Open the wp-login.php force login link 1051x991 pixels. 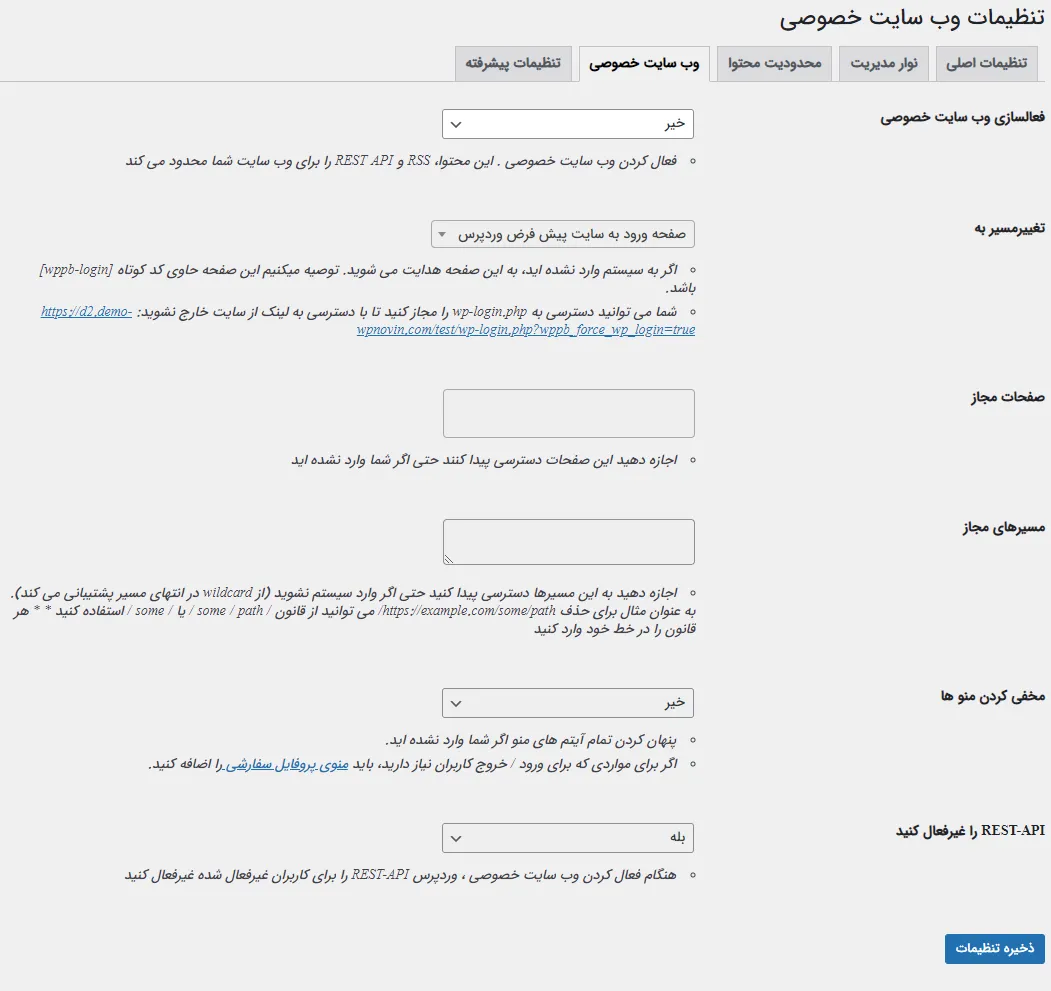coord(526,329)
